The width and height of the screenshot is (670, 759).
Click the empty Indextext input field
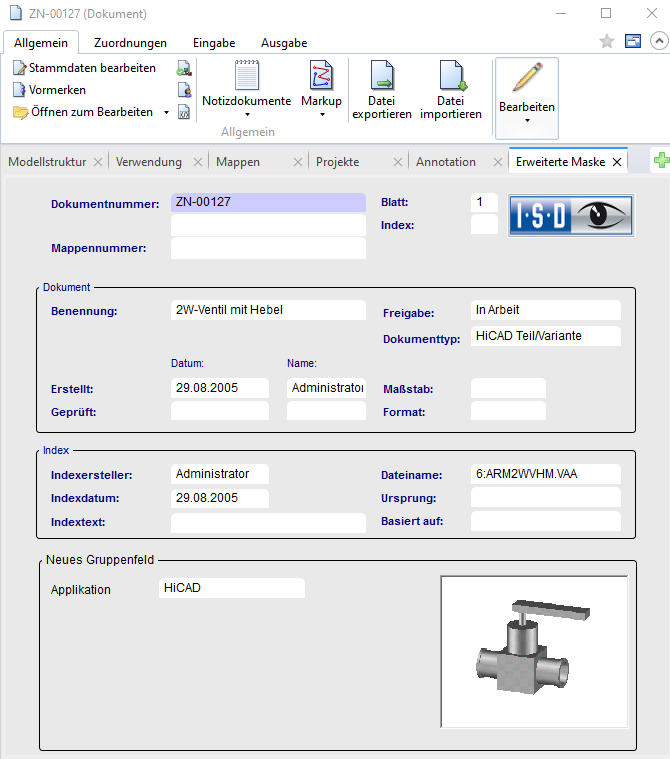(x=268, y=522)
